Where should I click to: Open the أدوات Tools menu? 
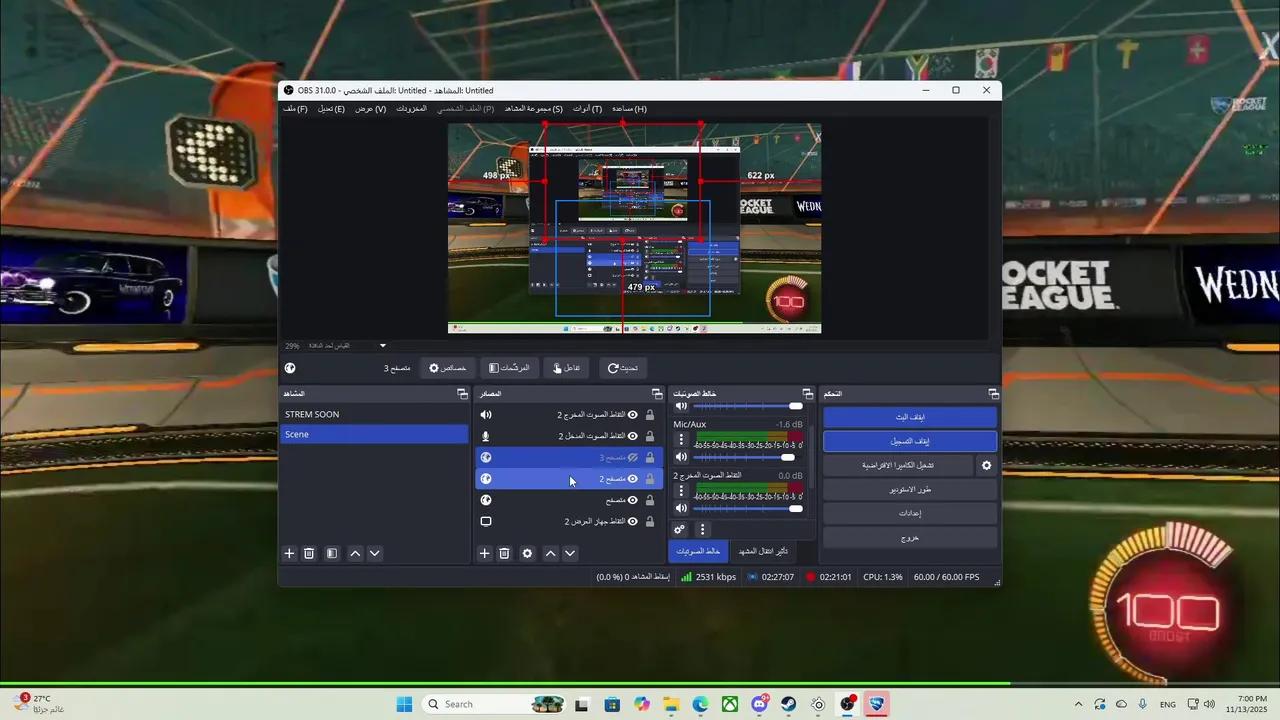(x=586, y=108)
